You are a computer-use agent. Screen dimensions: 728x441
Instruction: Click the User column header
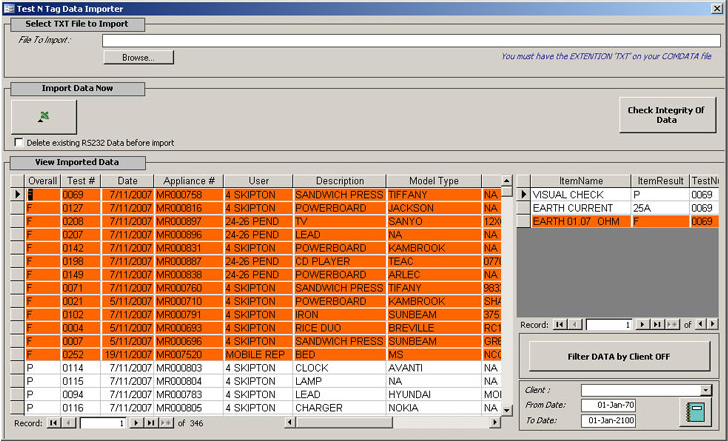[258, 181]
